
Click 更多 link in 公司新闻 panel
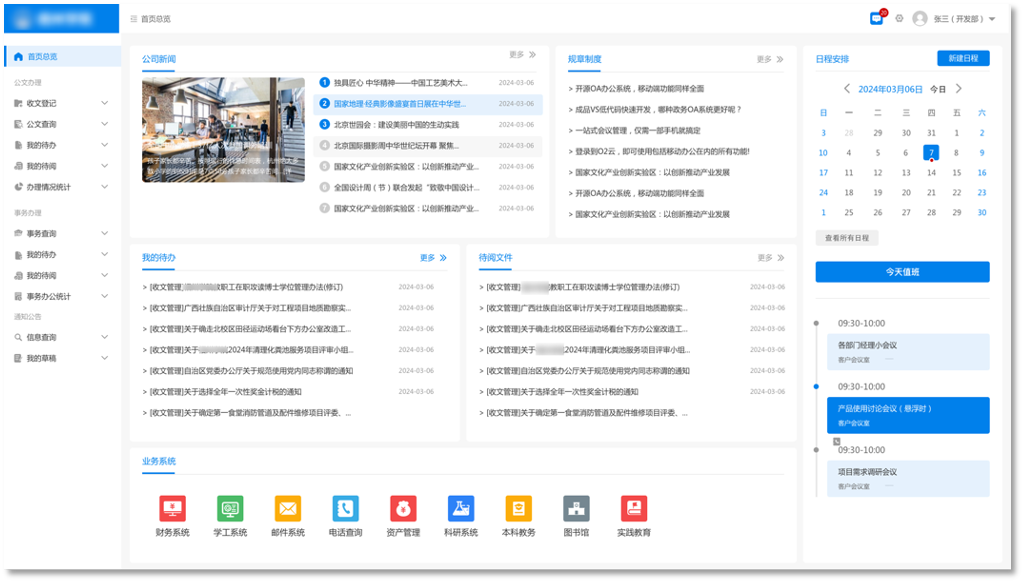click(x=522, y=54)
